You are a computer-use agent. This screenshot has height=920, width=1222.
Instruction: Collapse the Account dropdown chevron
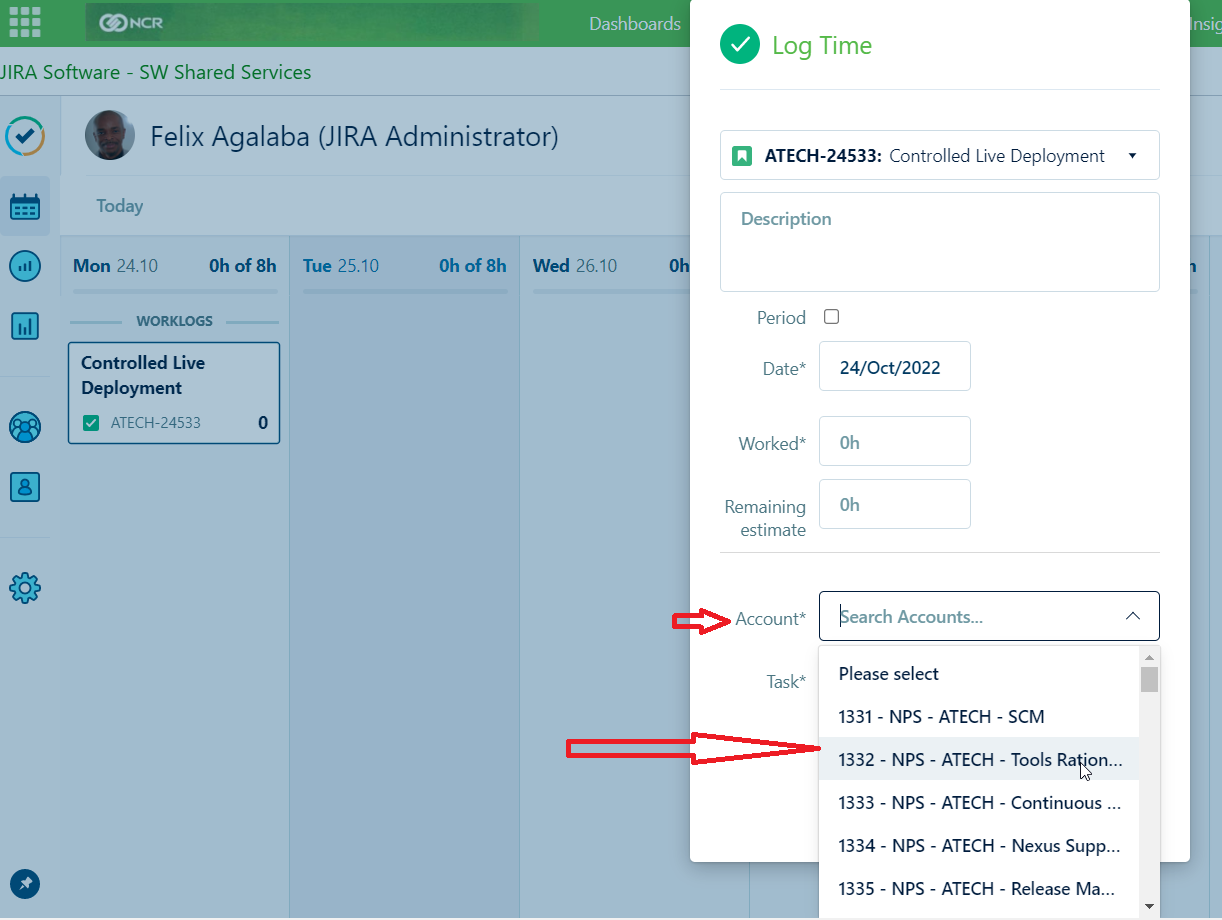point(1132,617)
